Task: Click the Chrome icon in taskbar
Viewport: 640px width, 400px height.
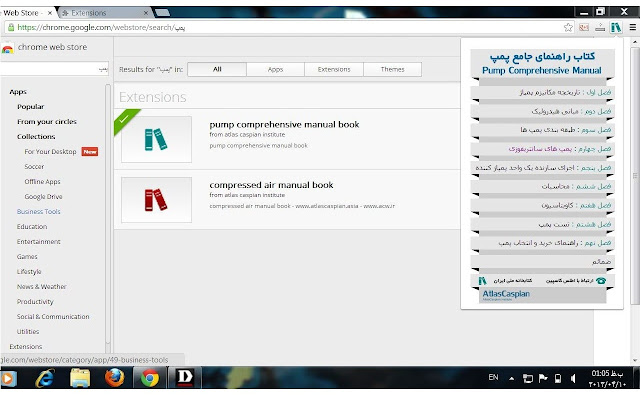Action: tap(150, 378)
